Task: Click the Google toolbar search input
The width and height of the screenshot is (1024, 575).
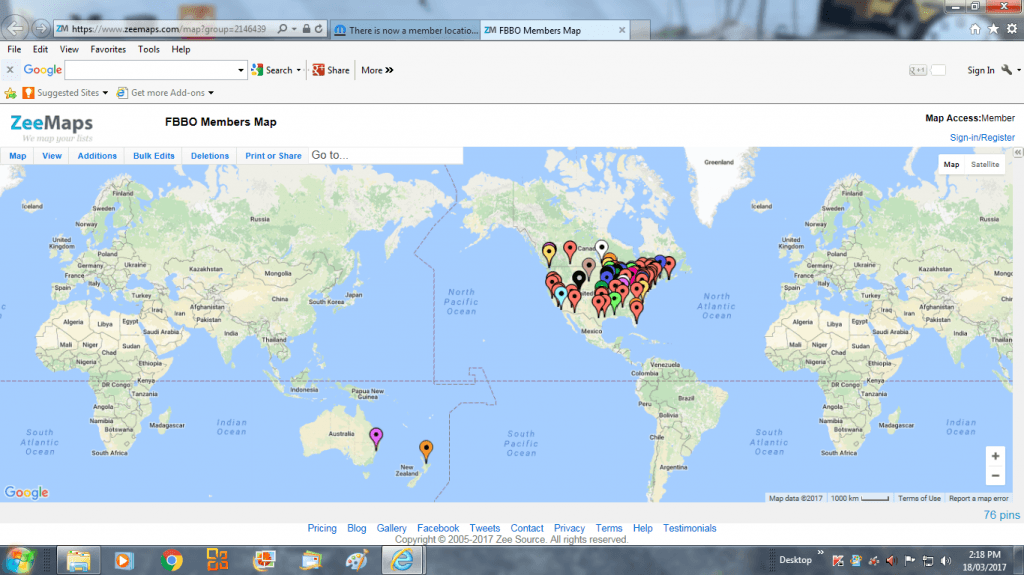Action: [x=151, y=70]
